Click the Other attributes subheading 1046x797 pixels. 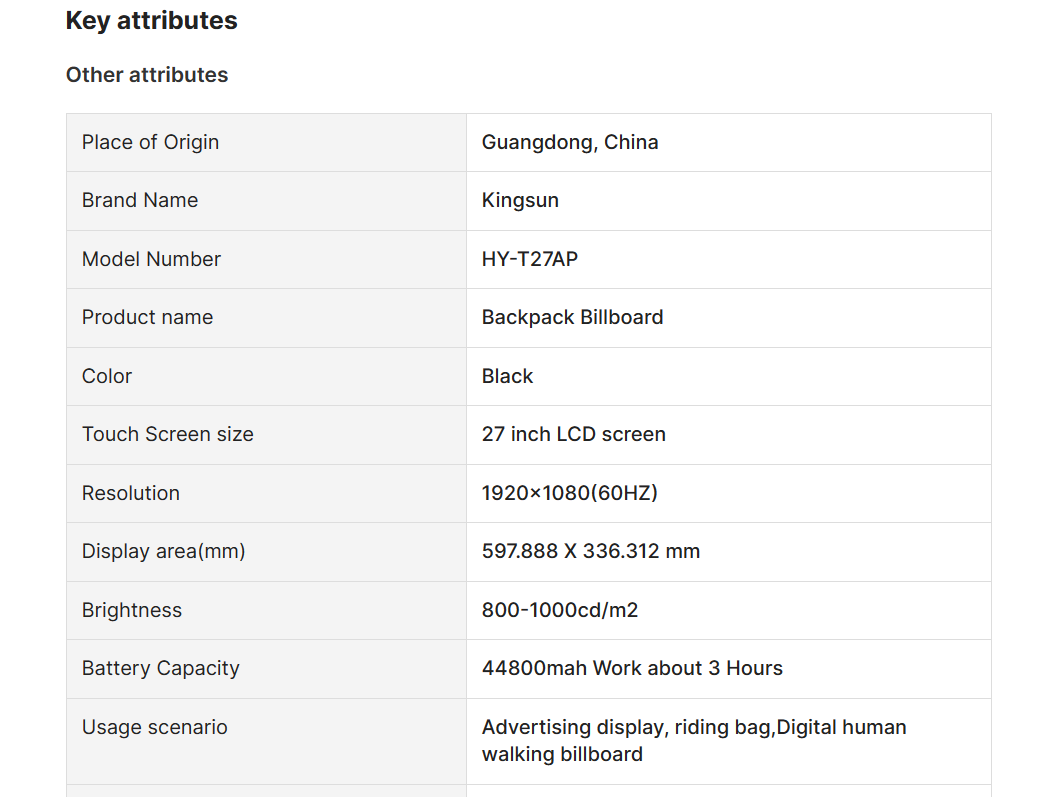[x=147, y=75]
